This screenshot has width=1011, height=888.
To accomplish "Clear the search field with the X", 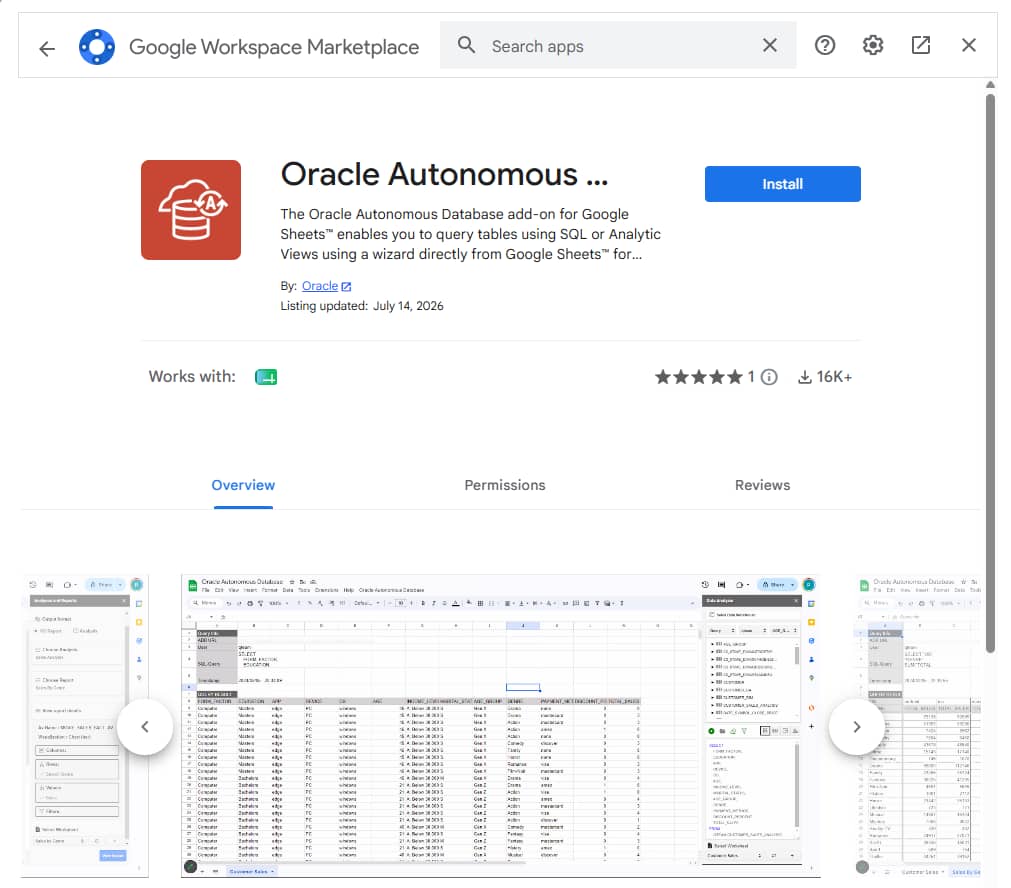I will 770,45.
